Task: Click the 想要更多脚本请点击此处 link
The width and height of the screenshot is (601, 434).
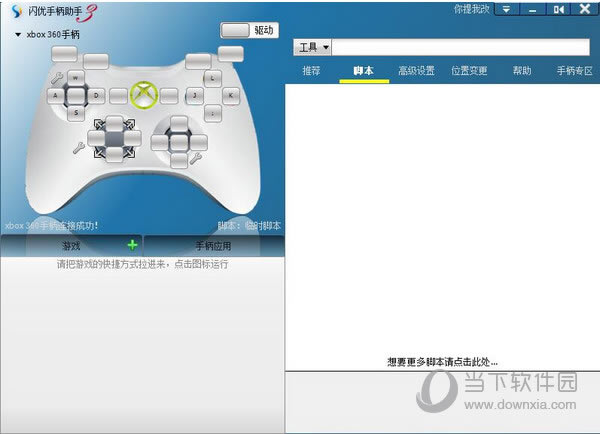Action: (x=442, y=361)
